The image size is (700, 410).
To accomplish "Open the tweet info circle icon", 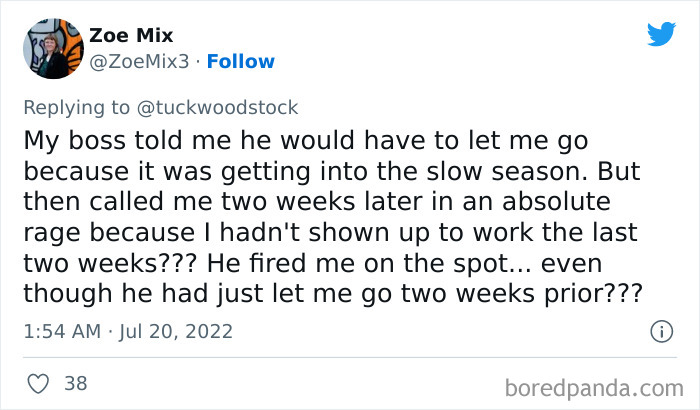I will click(x=660, y=330).
